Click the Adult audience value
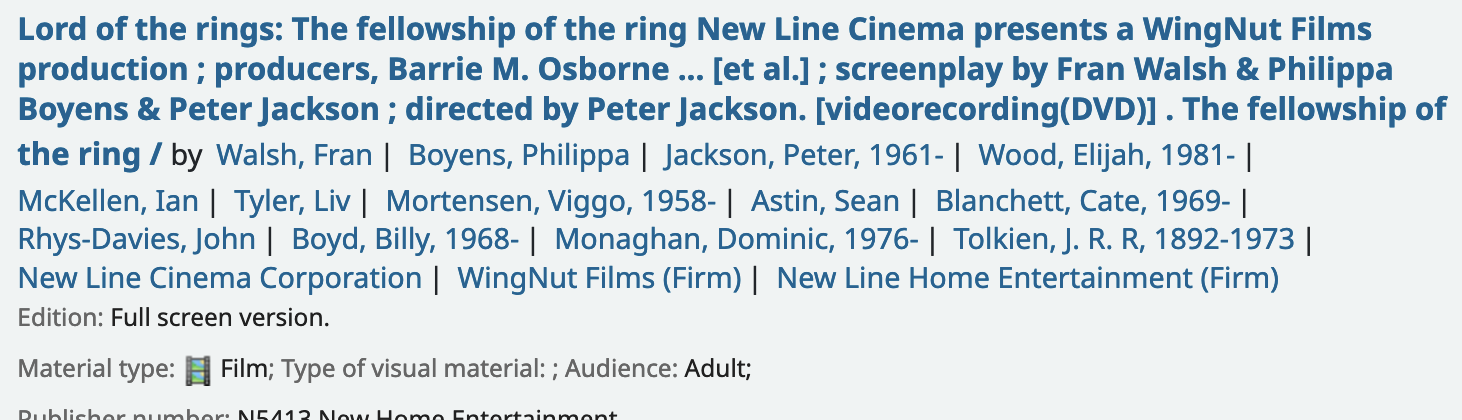This screenshot has width=1462, height=420. coord(715,369)
